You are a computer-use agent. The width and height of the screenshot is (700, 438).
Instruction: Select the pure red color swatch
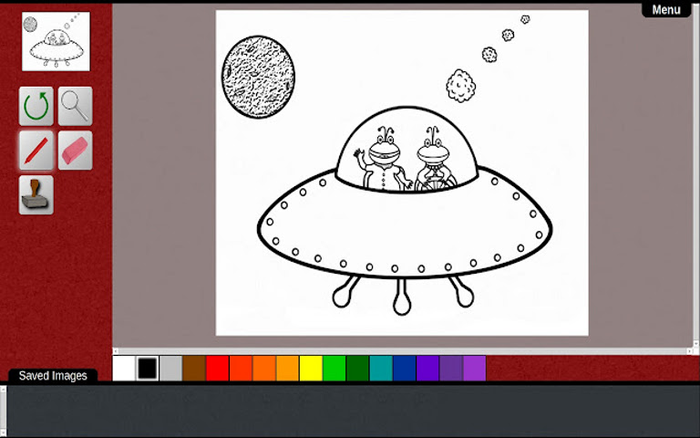click(217, 368)
